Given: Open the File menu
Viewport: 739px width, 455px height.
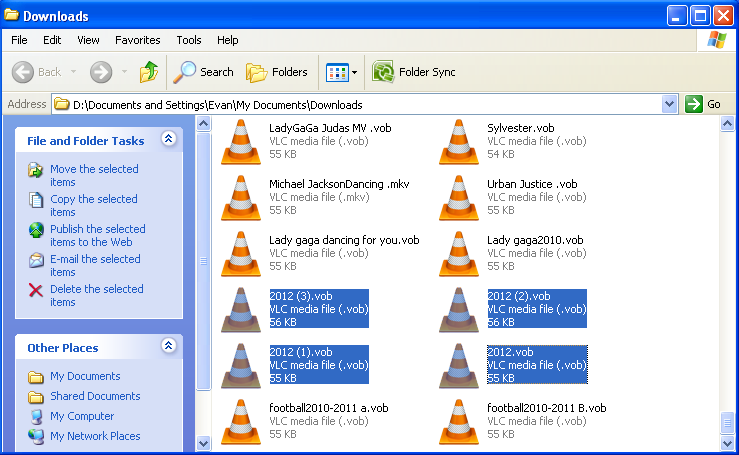Looking at the screenshot, I should (19, 40).
